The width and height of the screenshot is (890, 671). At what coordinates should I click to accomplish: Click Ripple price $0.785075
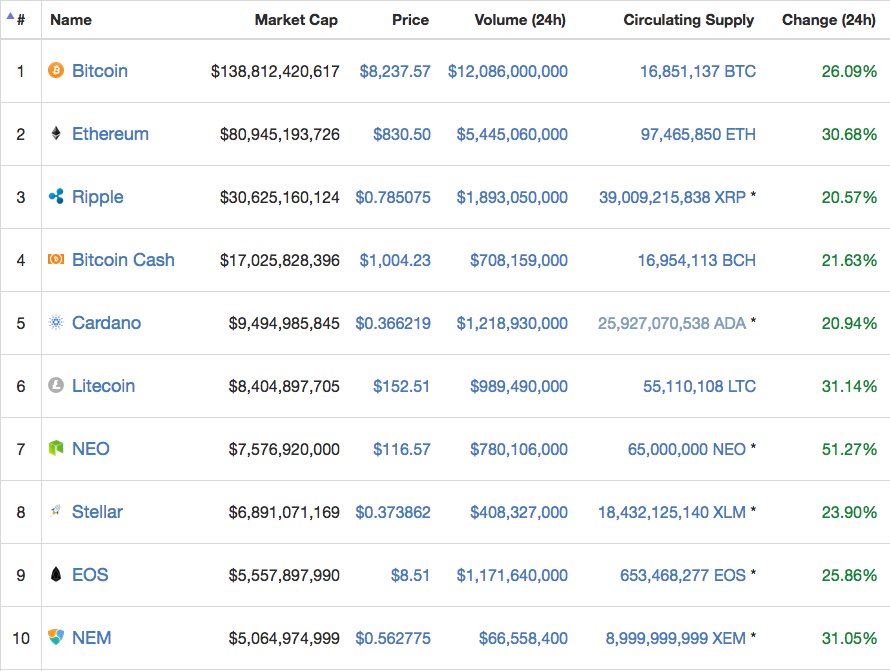tap(393, 198)
